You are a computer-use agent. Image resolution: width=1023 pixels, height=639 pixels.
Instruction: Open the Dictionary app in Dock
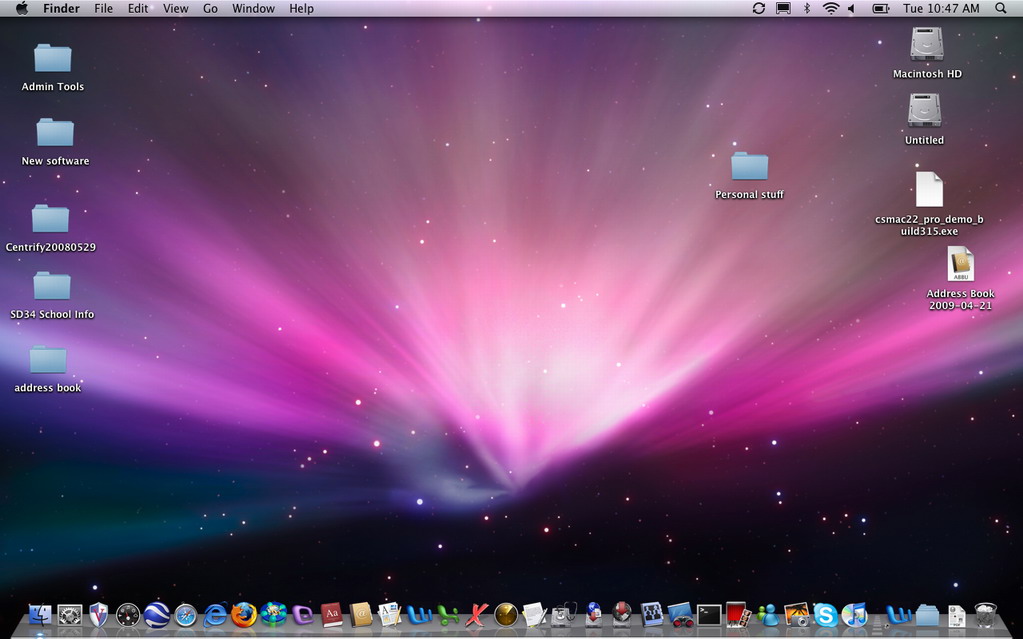coord(331,615)
